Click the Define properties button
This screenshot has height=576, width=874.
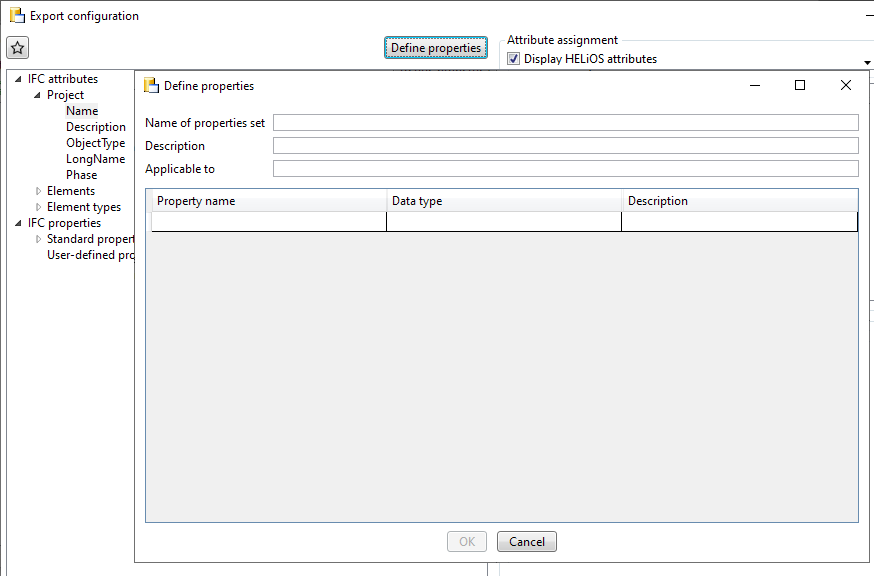pyautogui.click(x=436, y=48)
